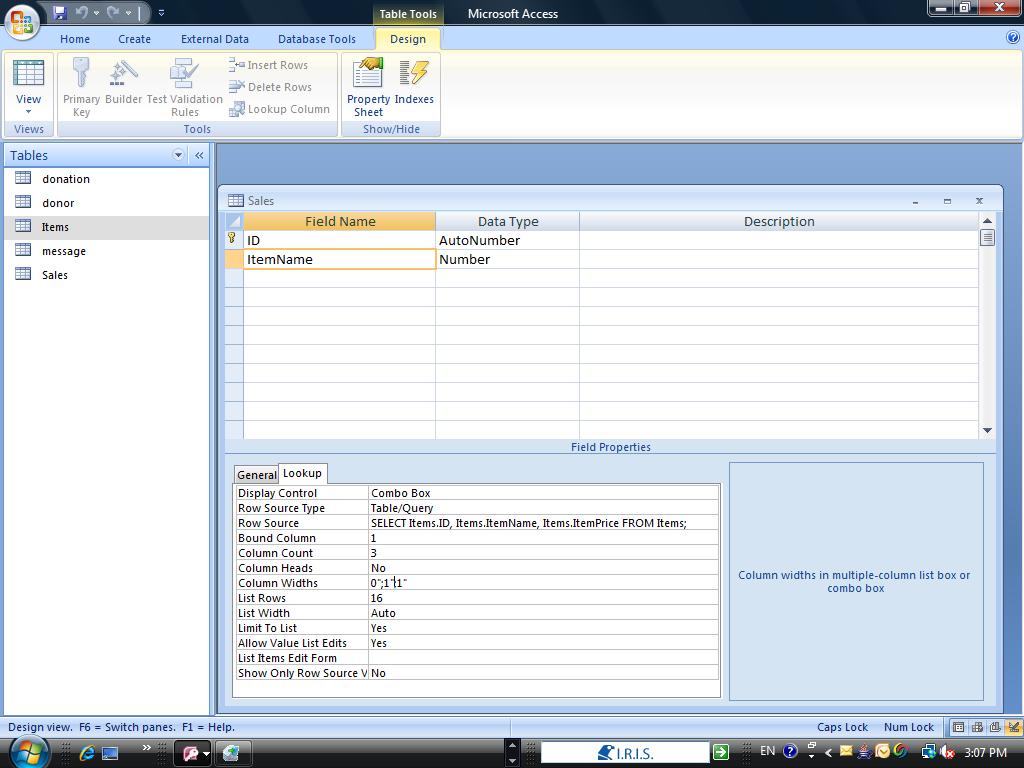Click the Column Heads No value

coord(543,568)
